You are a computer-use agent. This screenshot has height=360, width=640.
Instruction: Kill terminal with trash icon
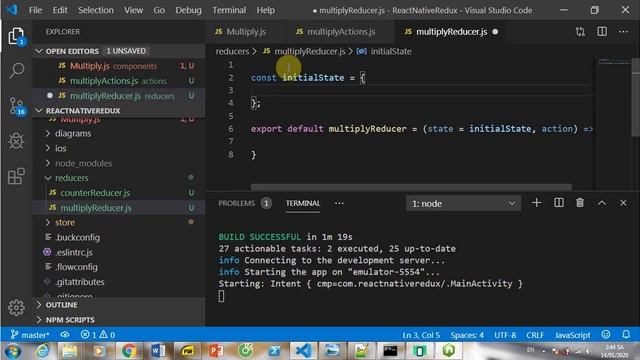click(580, 203)
